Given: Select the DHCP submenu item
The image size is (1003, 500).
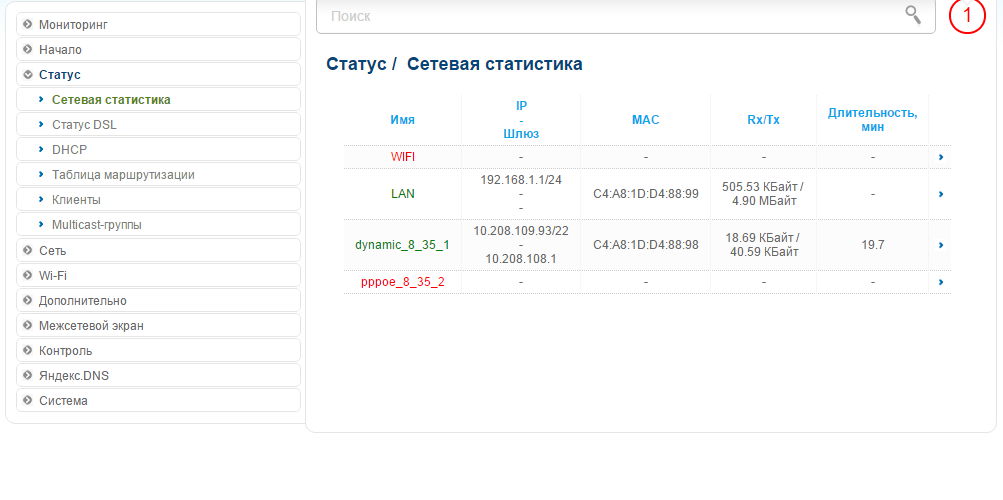Looking at the screenshot, I should pos(69,150).
